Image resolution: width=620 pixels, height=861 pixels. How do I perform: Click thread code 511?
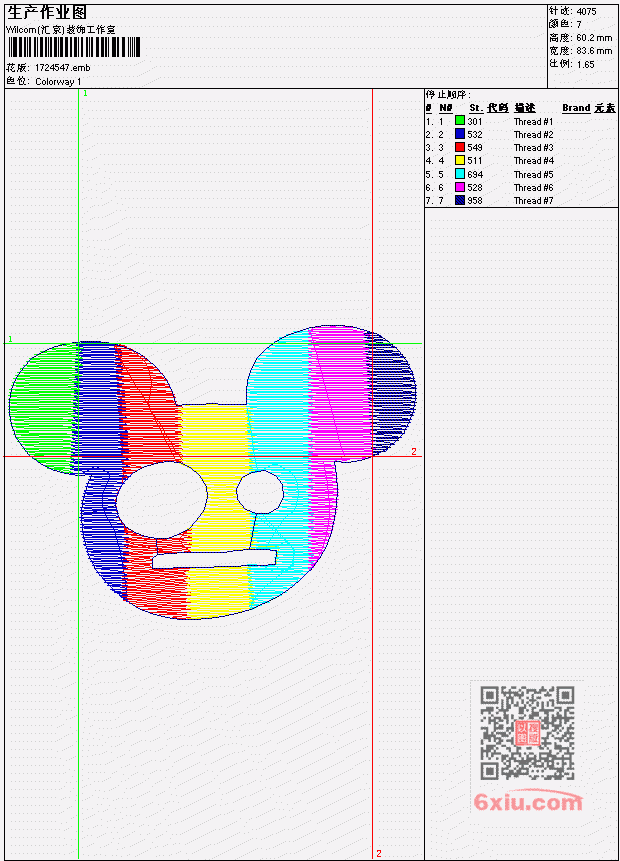pos(474,161)
